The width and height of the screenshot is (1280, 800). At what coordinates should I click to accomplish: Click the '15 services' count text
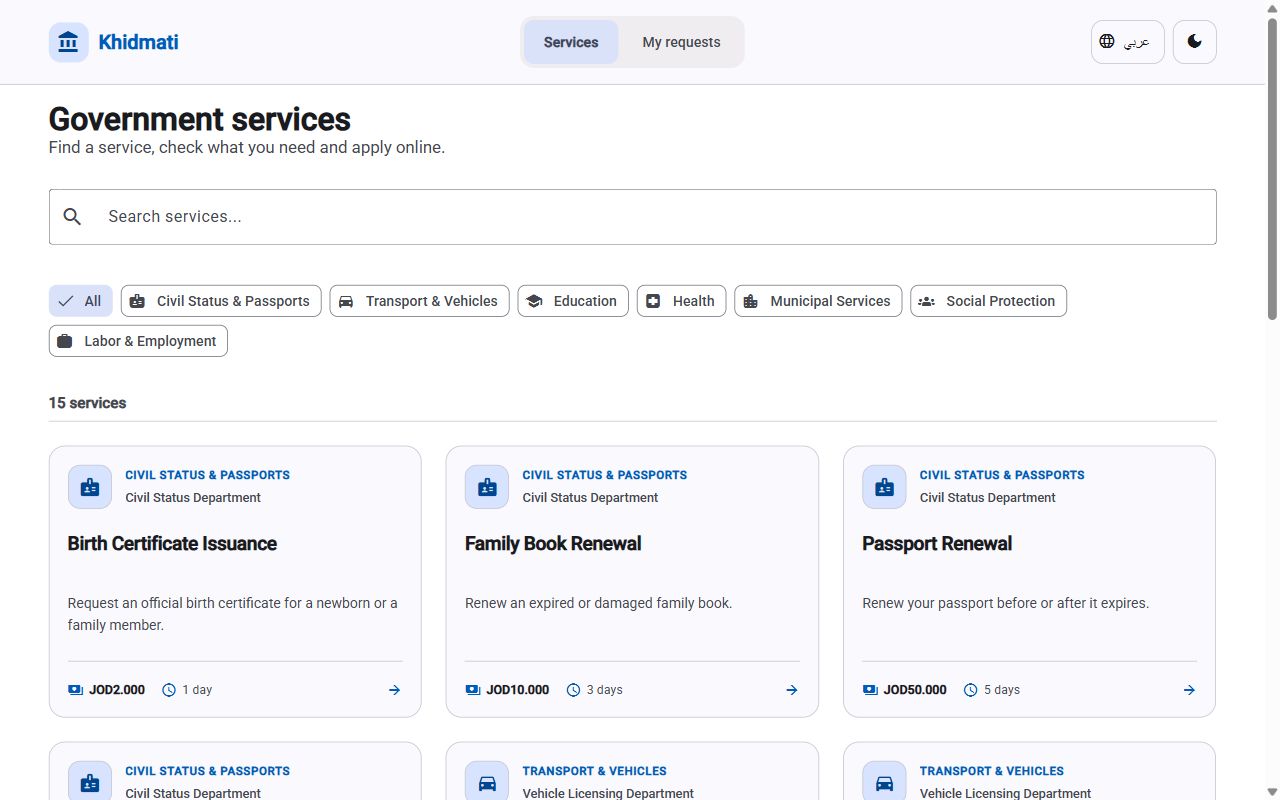tap(88, 403)
